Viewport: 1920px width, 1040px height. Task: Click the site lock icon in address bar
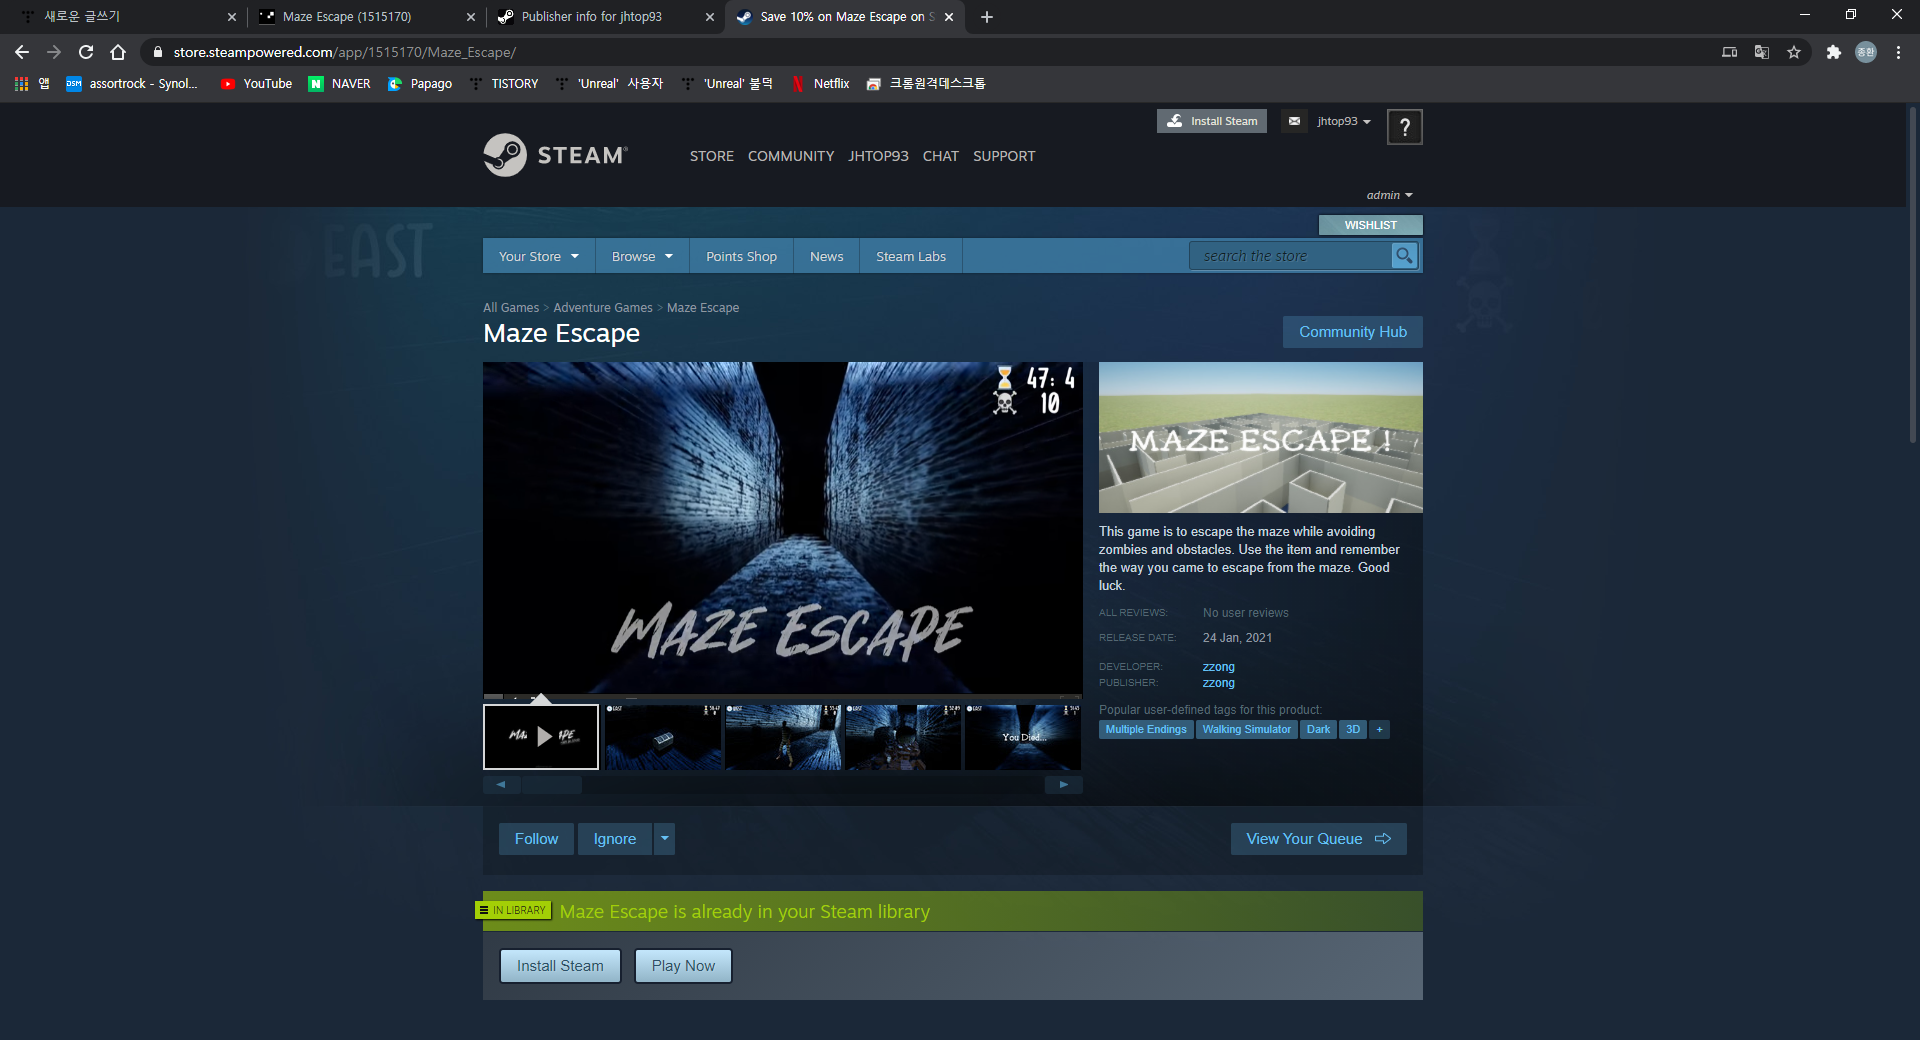pos(157,52)
